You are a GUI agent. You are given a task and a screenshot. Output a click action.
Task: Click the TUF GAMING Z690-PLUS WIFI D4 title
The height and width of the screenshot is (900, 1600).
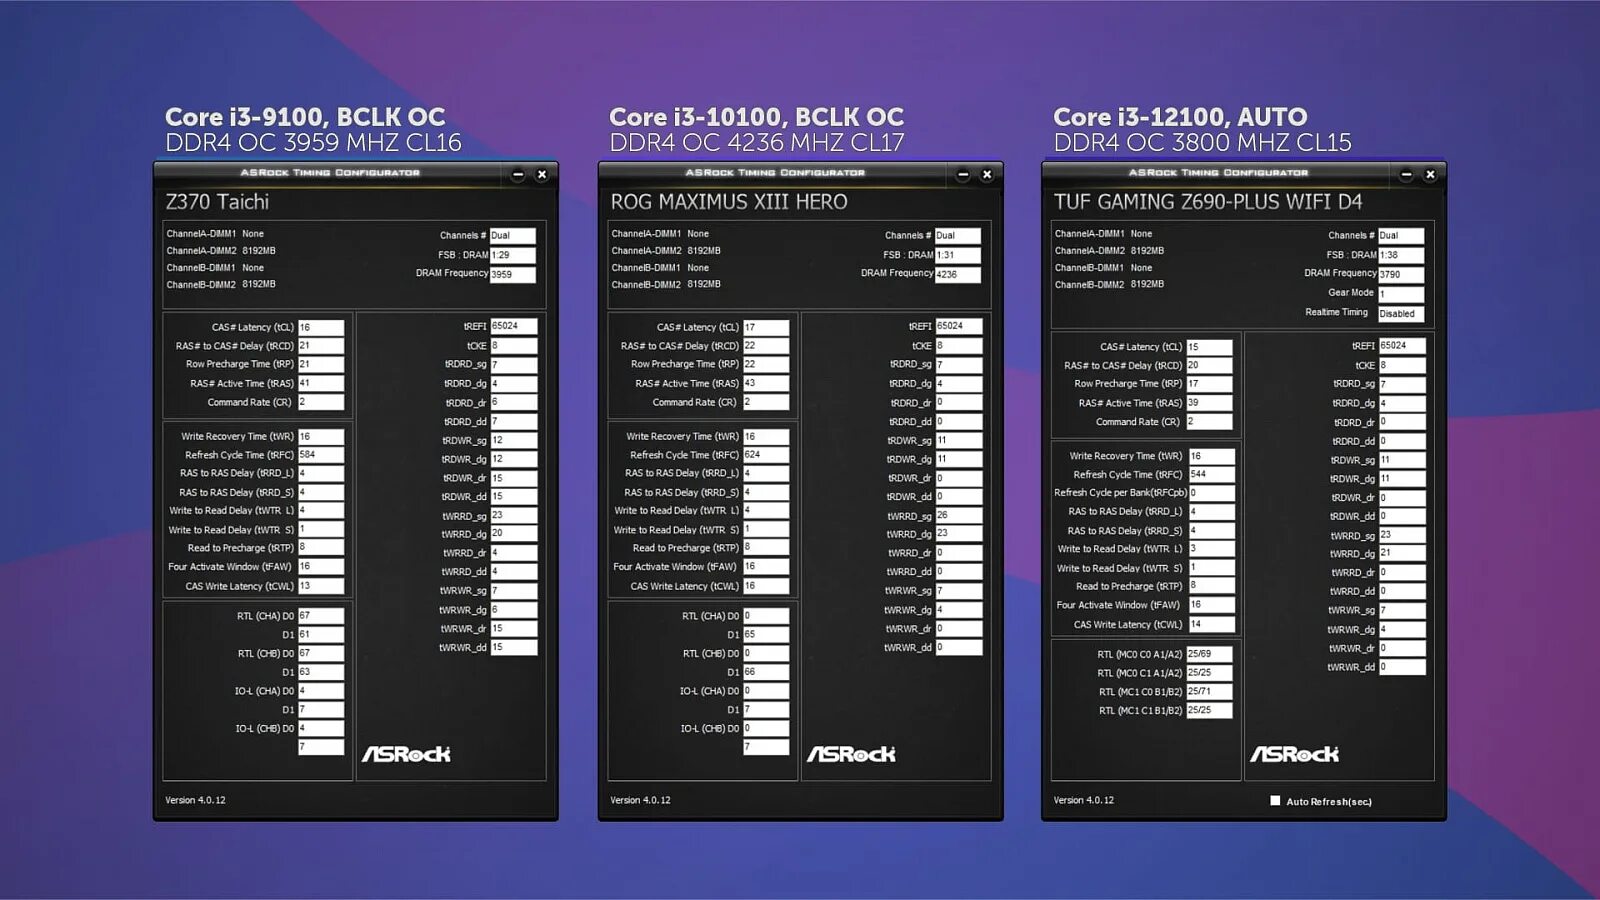(x=1208, y=202)
